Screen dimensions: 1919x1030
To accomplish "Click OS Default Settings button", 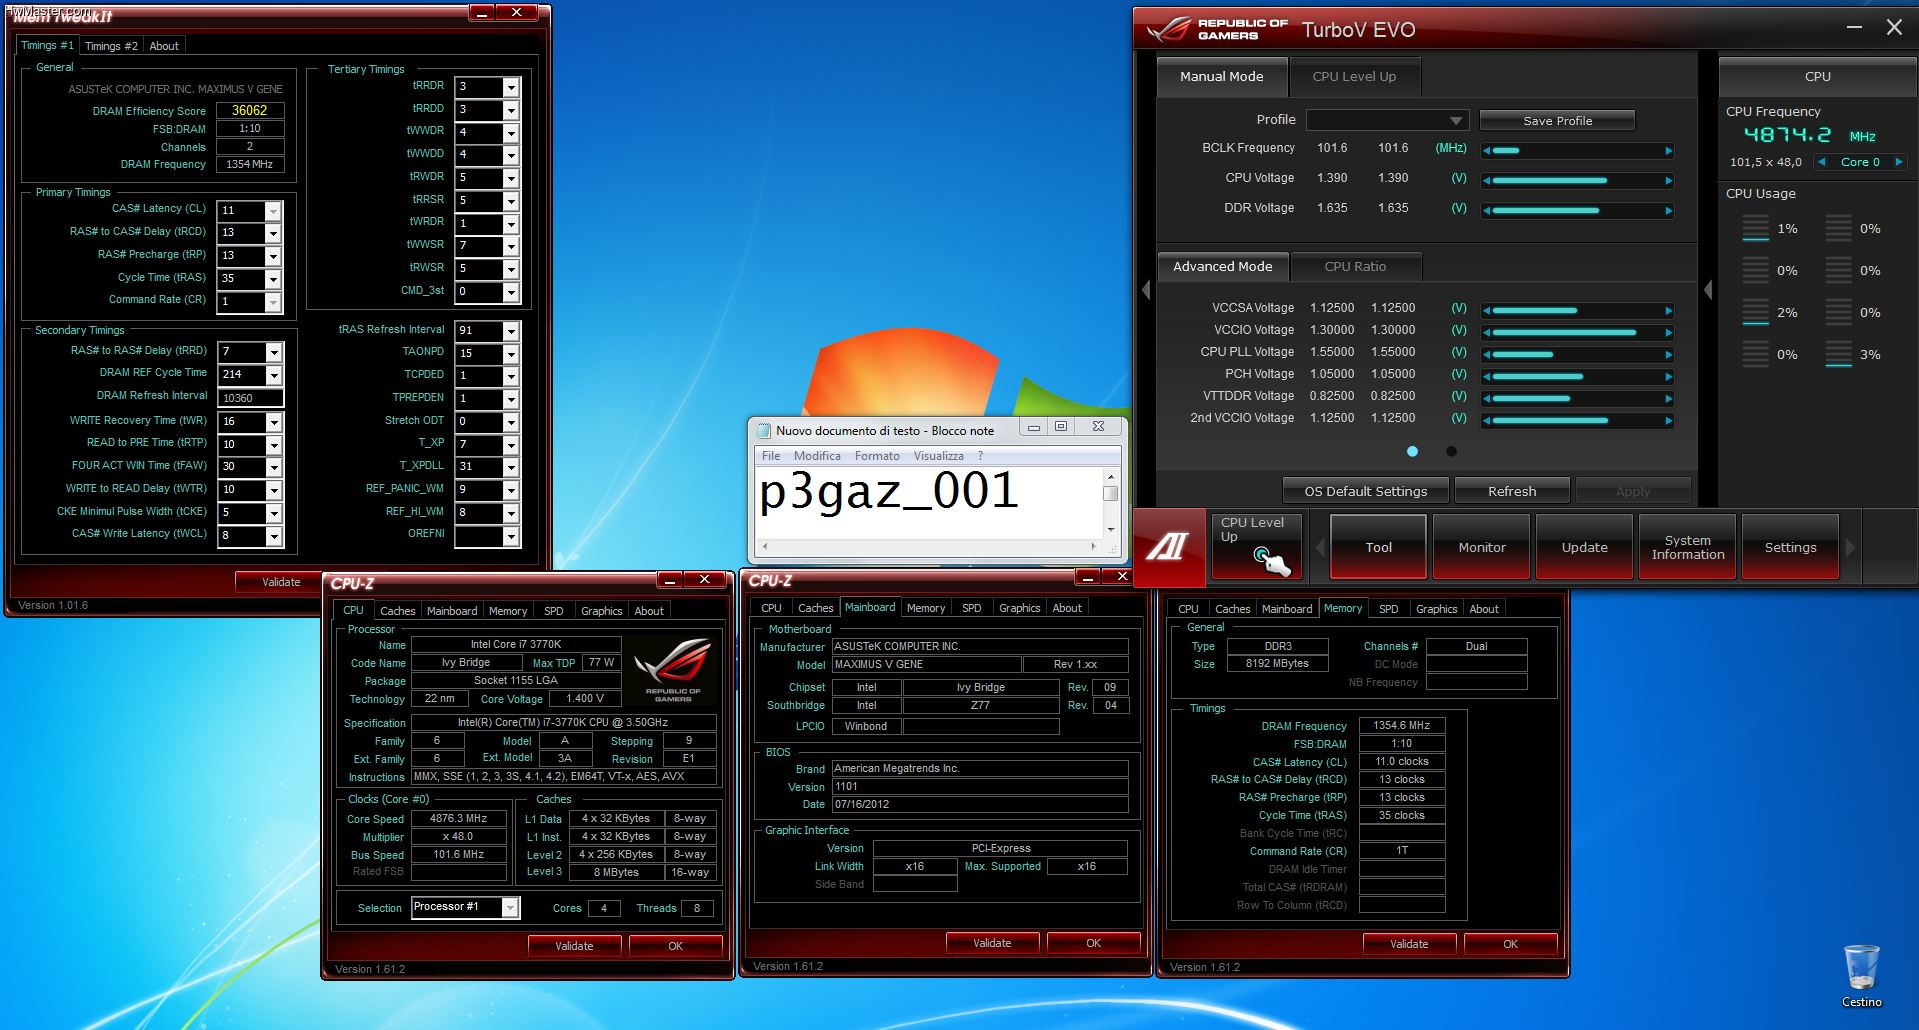I will coord(1365,491).
